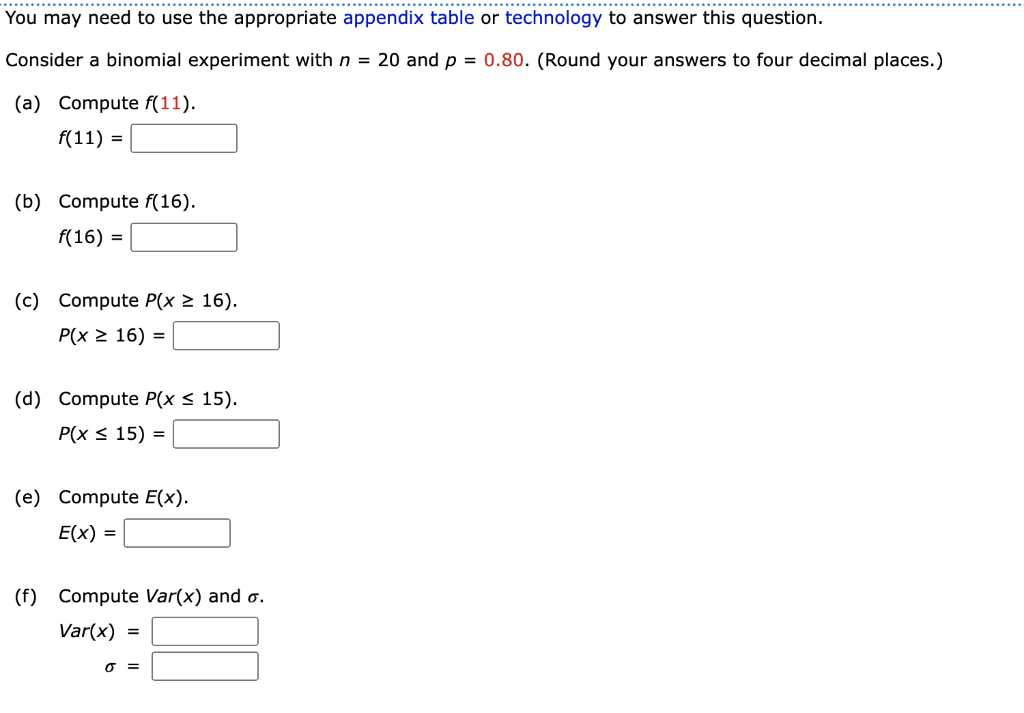The height and width of the screenshot is (713, 1024).
Task: Click the E(x) answer box
Action: (x=177, y=532)
